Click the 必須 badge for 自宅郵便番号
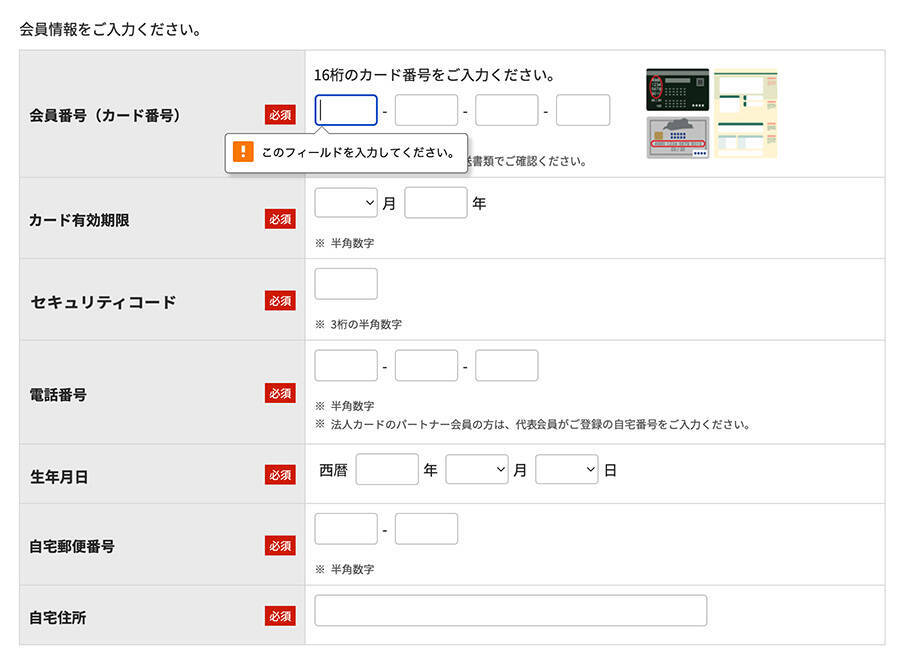 tap(279, 545)
